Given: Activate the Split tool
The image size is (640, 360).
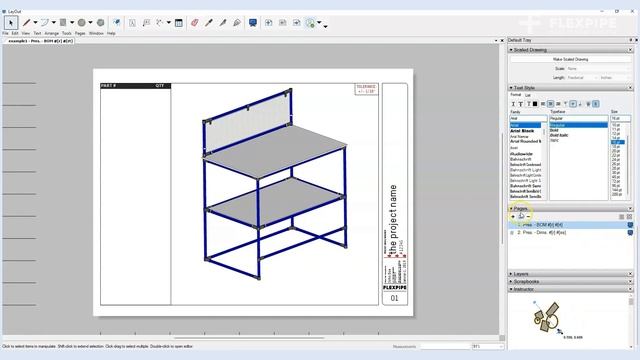Looking at the screenshot, I should [223, 23].
